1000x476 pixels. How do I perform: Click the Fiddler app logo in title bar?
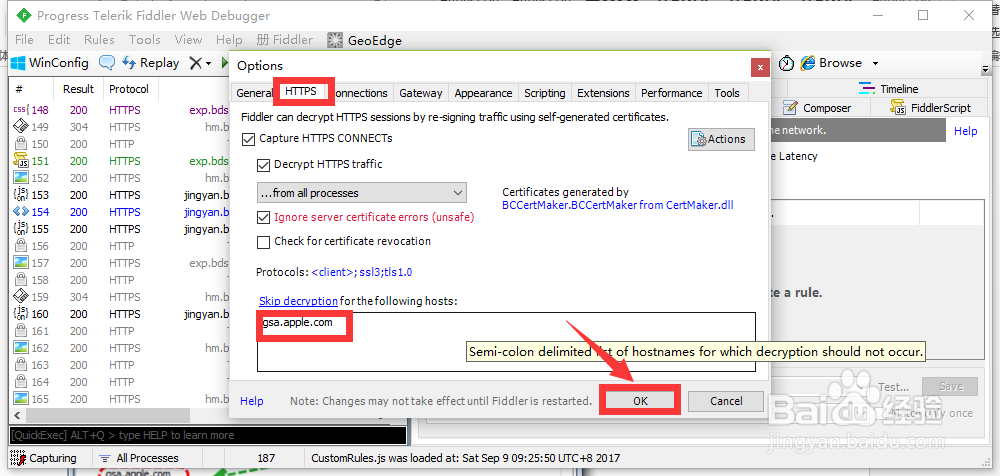pyautogui.click(x=23, y=15)
